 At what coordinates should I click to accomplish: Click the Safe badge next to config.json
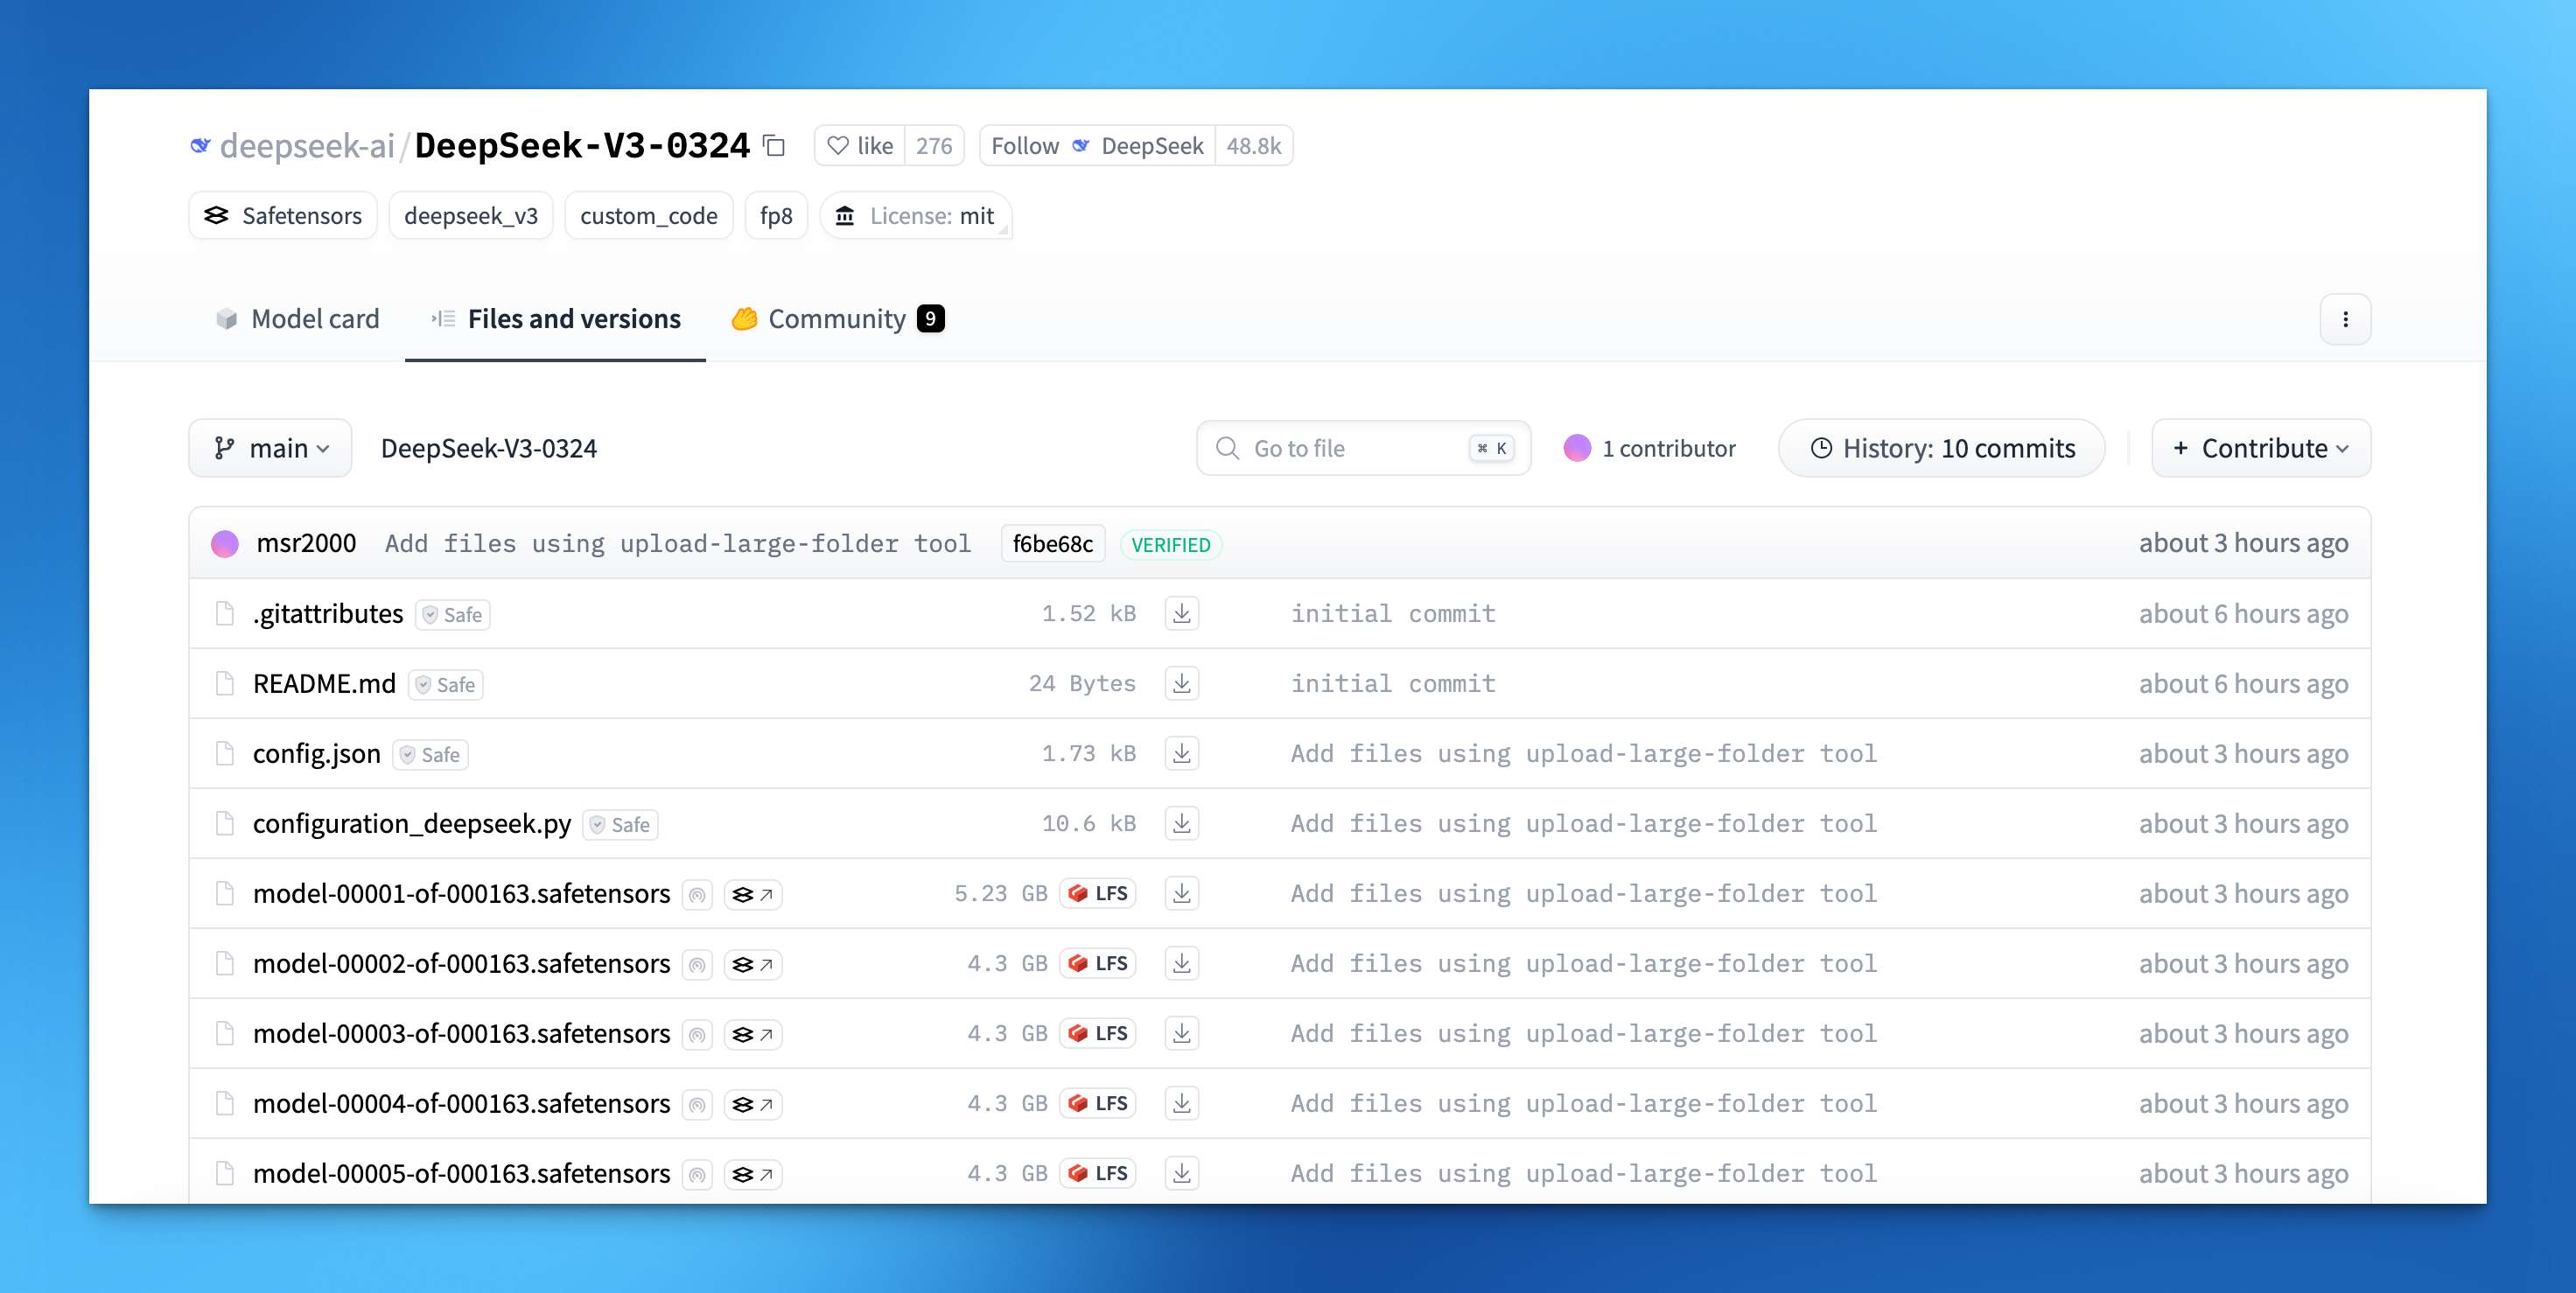[x=430, y=754]
